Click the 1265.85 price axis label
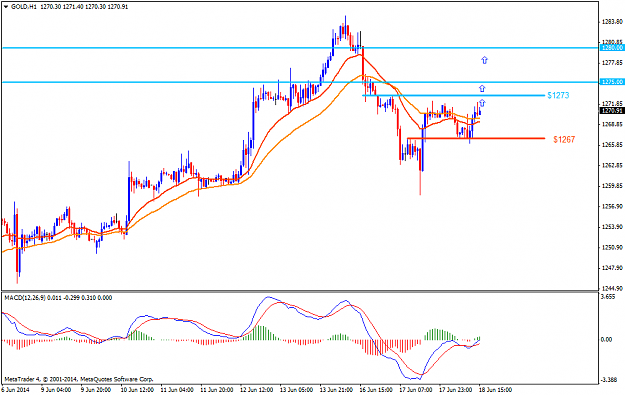 pos(612,145)
